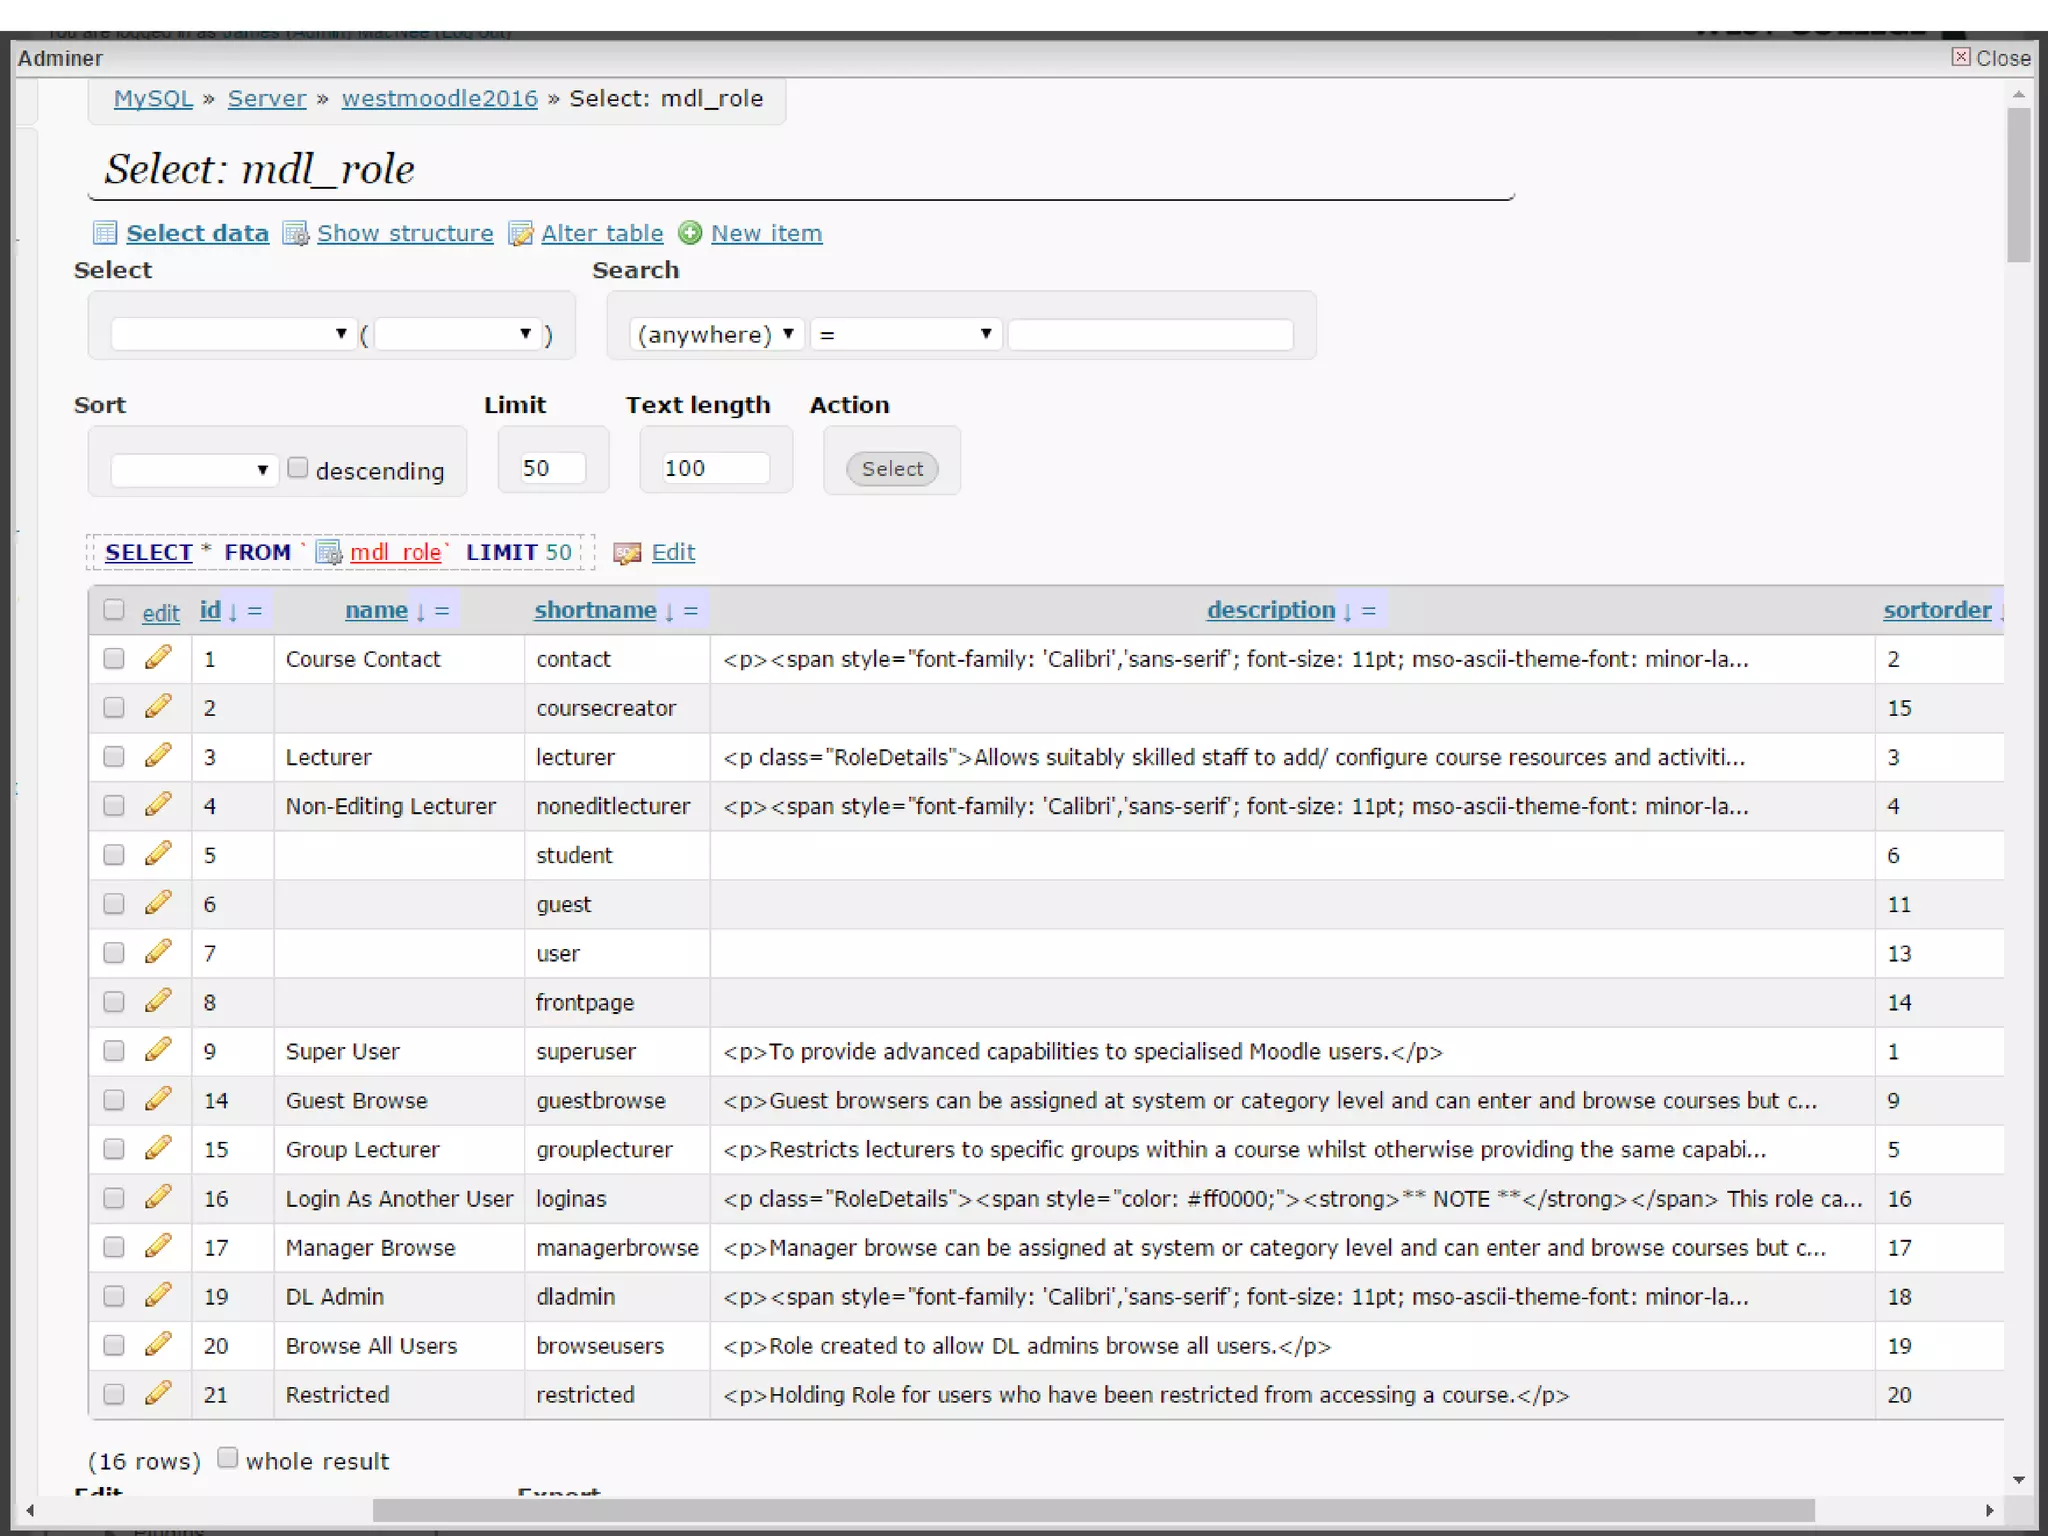This screenshot has height=1536, width=2048.
Task: Click into the search value text field
Action: (1150, 334)
